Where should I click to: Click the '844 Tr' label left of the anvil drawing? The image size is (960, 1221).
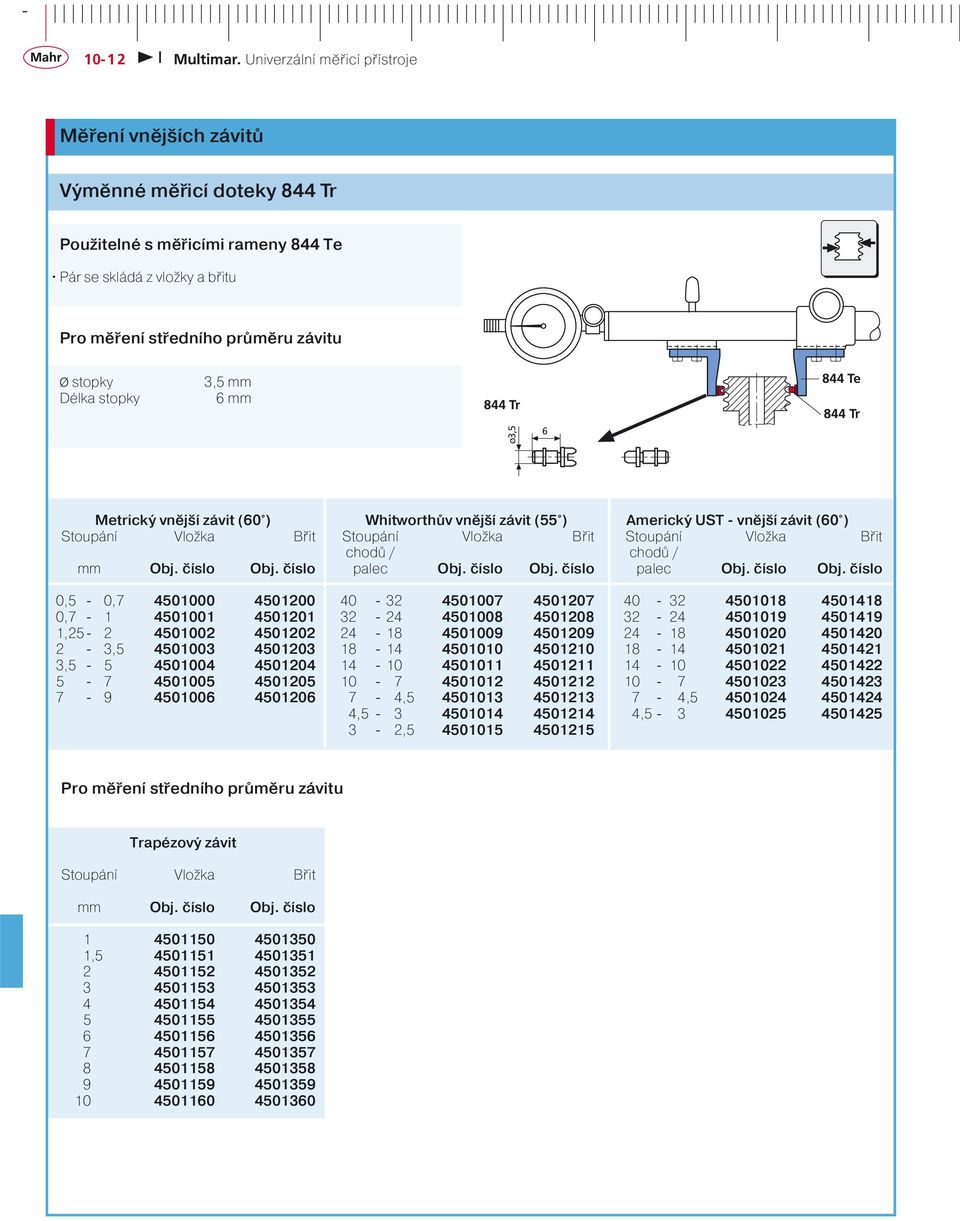[x=502, y=404]
